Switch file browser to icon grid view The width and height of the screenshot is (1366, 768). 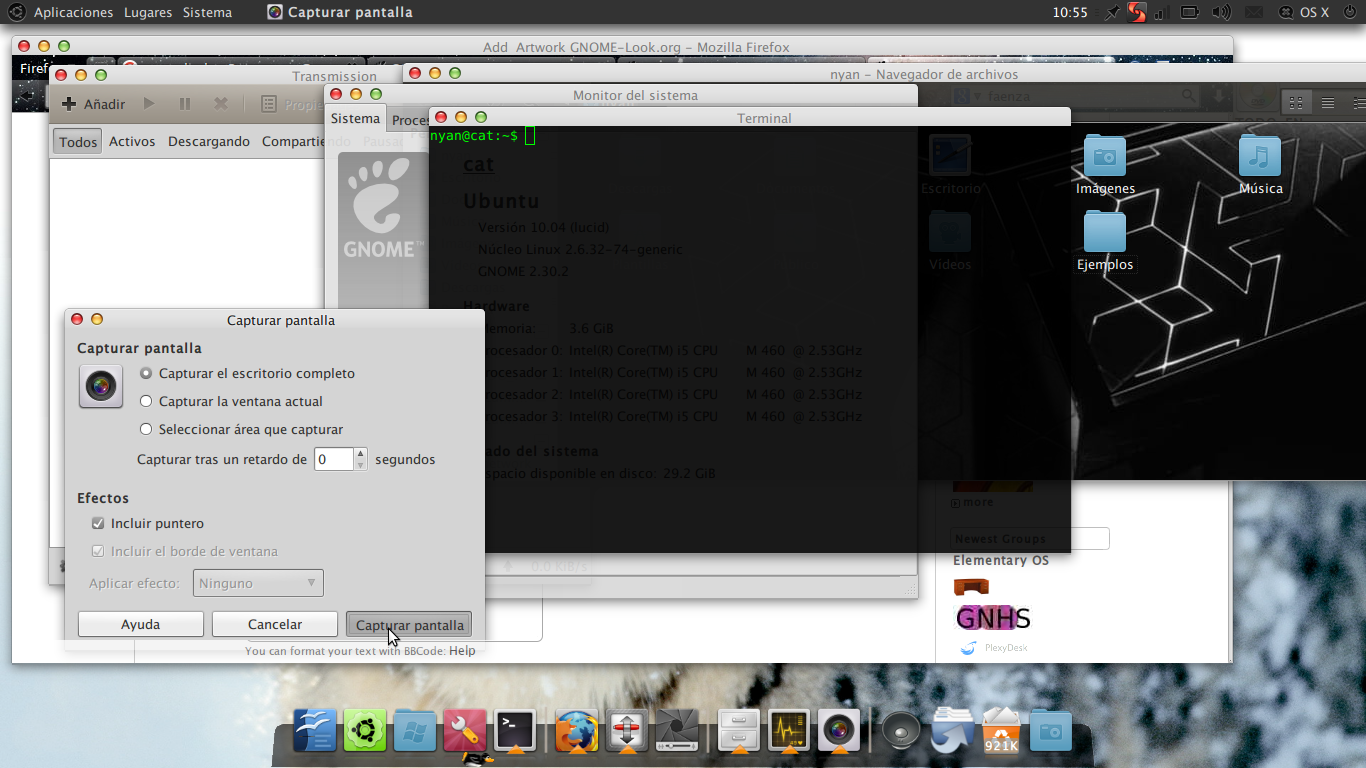[x=1297, y=102]
